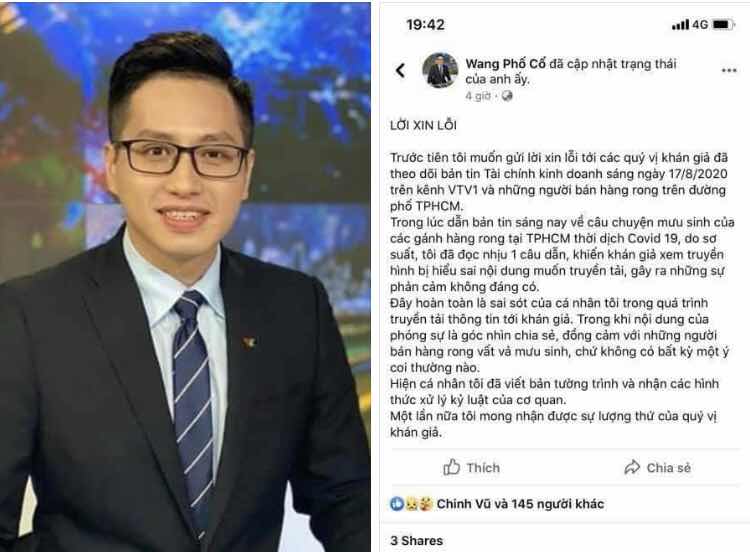Tap the battery status icon
Screen dimensions: 750x552
[723, 24]
